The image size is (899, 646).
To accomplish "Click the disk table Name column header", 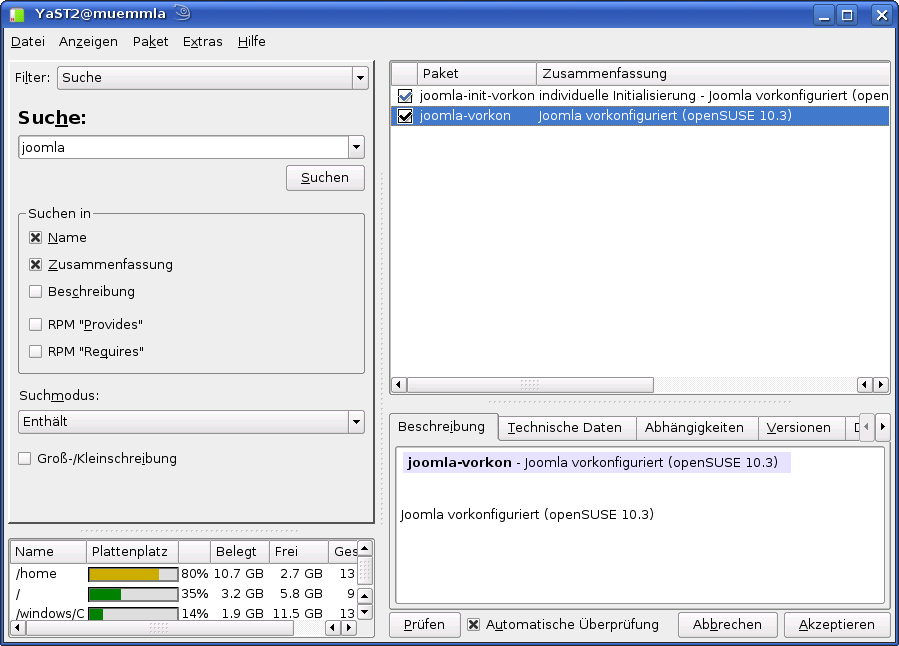I will point(48,551).
